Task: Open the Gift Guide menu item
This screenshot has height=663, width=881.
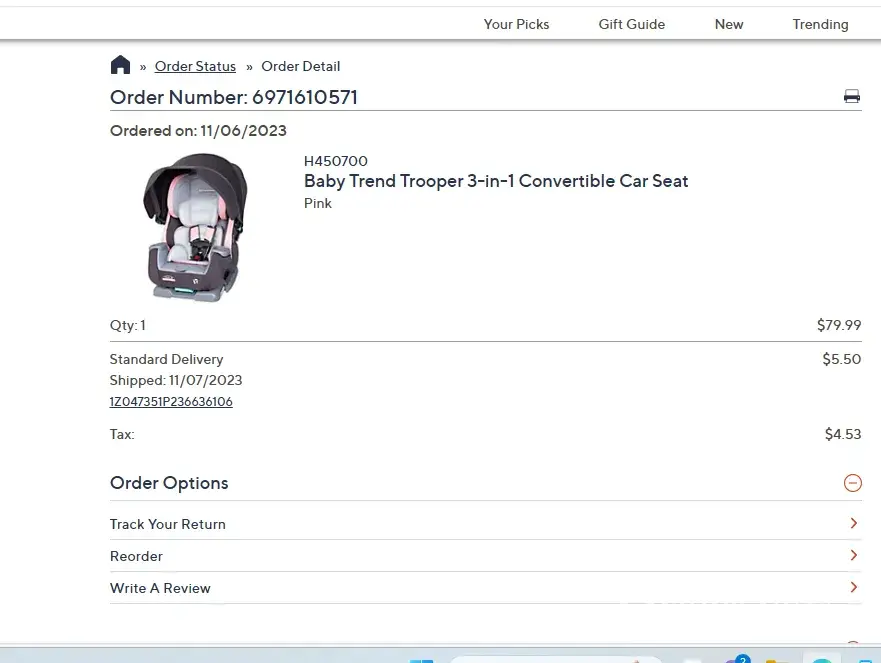Action: point(632,24)
